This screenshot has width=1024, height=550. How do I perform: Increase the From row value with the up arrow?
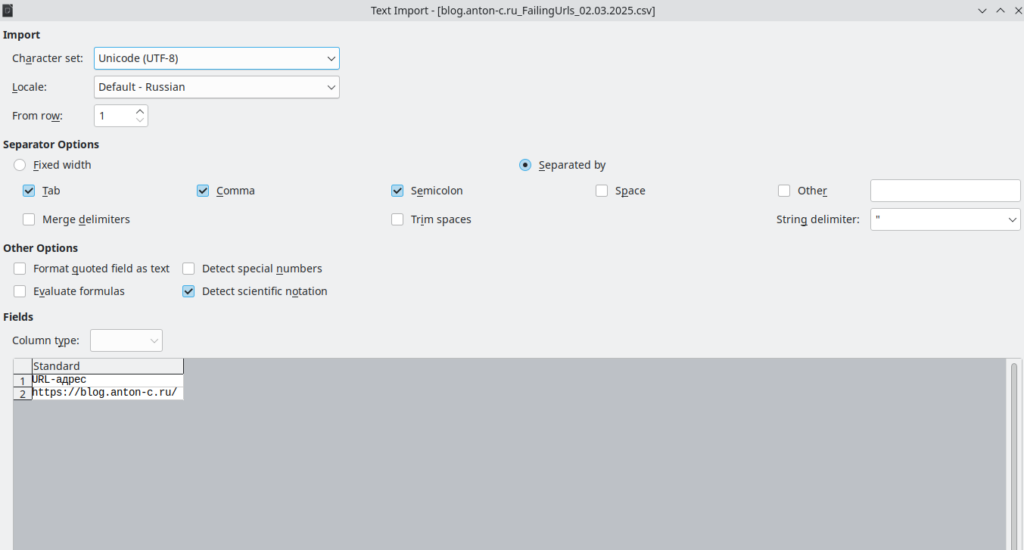coord(140,111)
